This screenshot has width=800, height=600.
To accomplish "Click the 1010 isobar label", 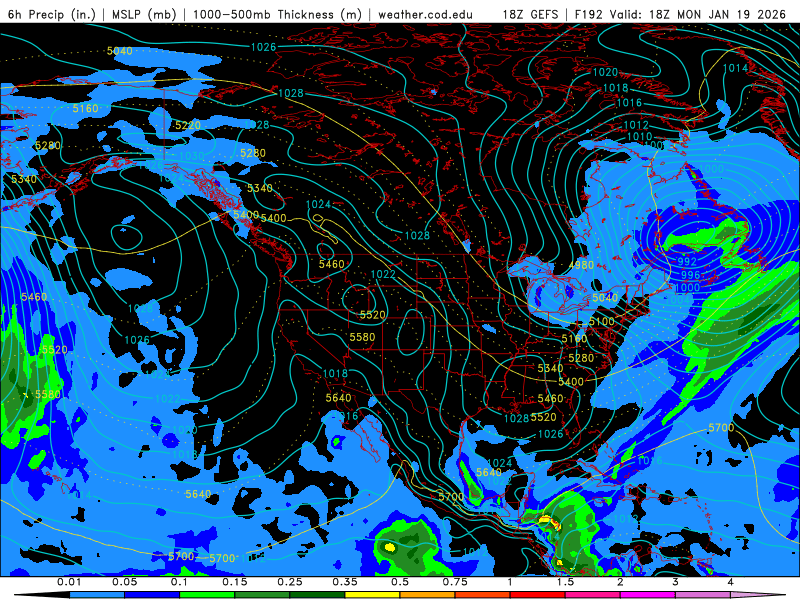I will [639, 136].
